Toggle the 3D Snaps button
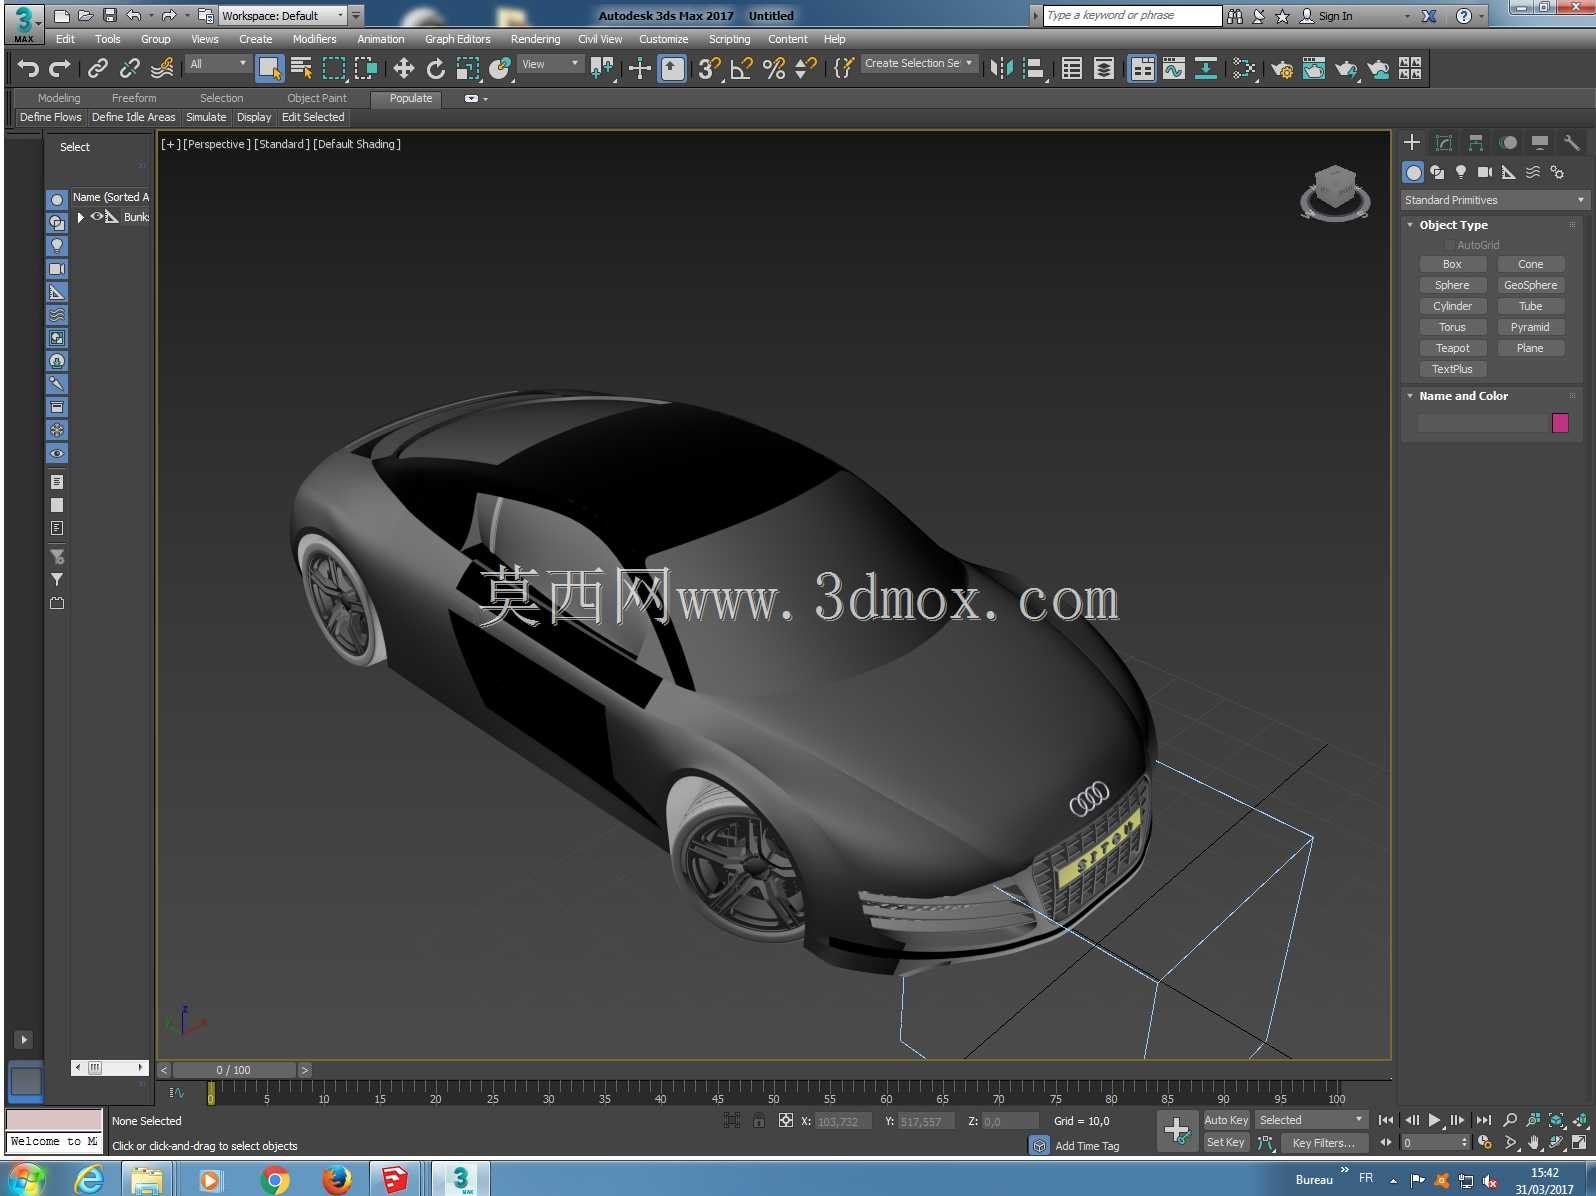 (x=710, y=68)
